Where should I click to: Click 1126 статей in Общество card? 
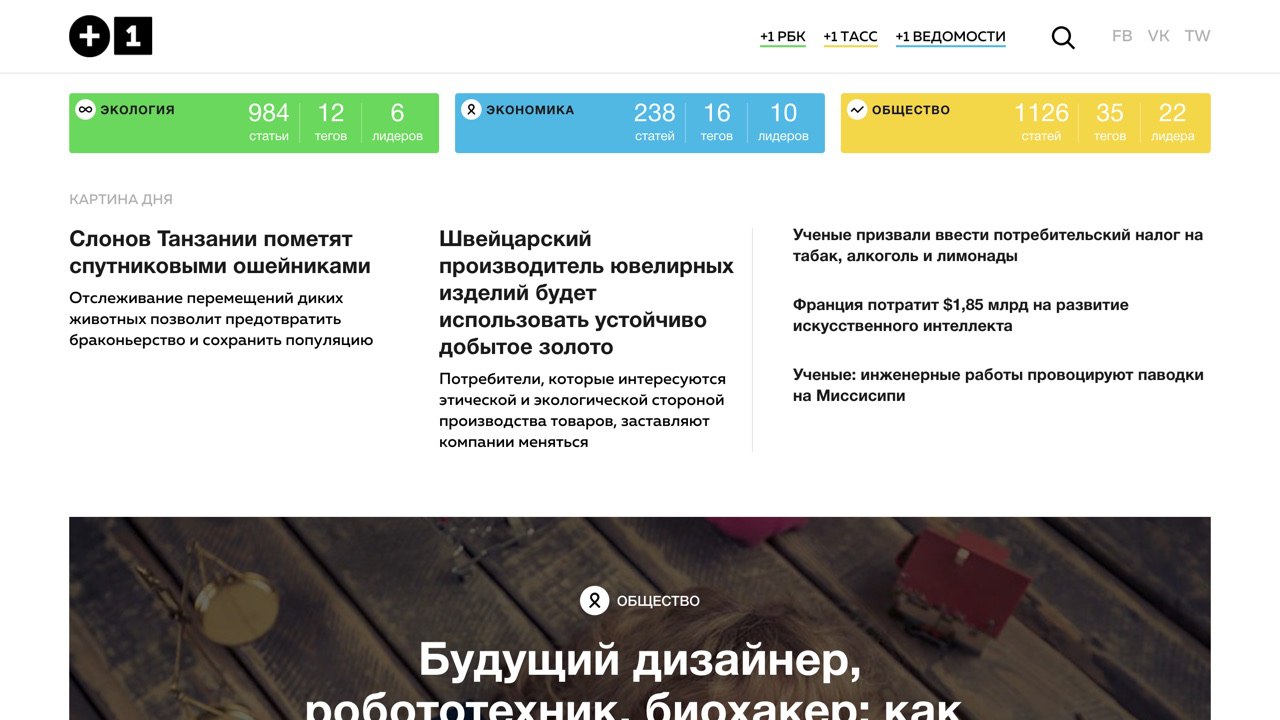[x=1041, y=122]
